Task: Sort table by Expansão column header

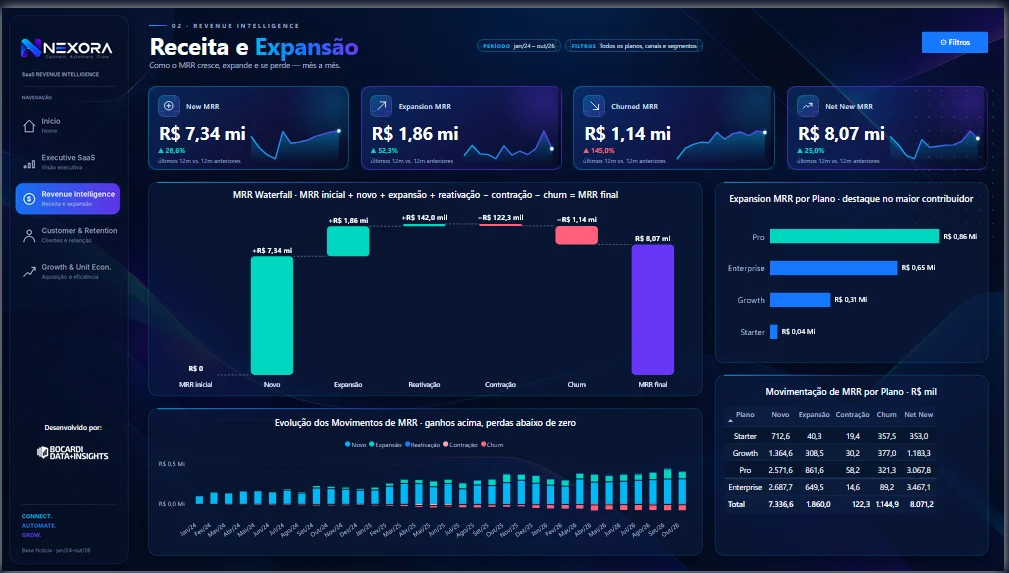Action: tap(814, 415)
